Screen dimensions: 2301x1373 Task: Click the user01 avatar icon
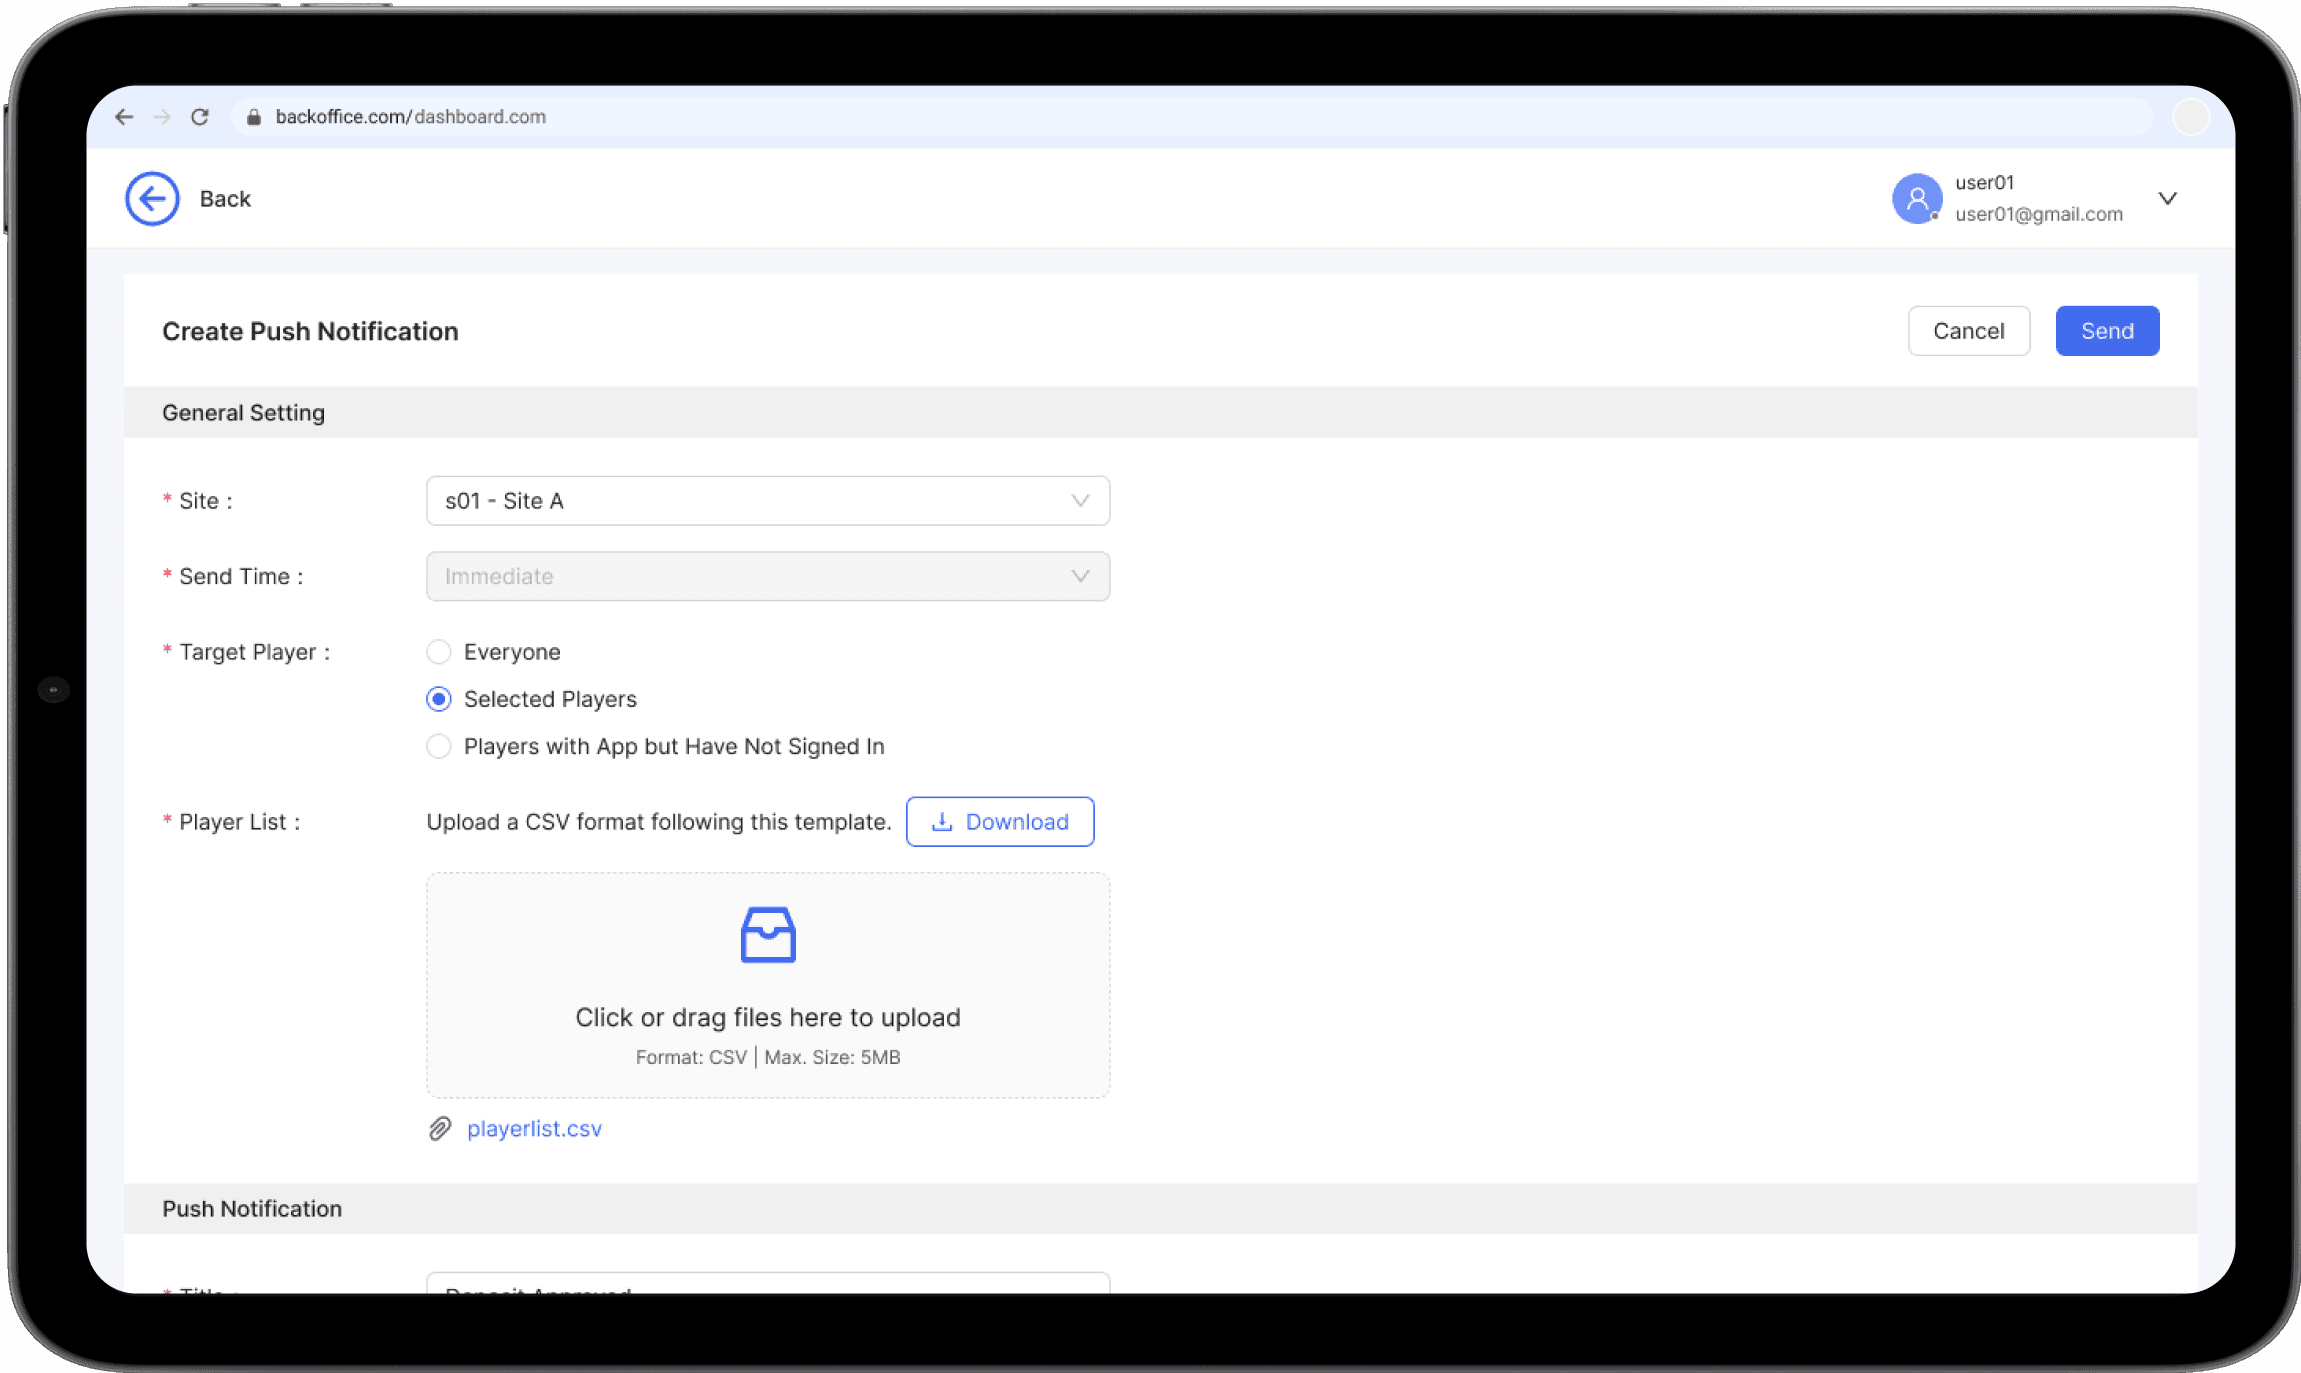coord(1916,199)
